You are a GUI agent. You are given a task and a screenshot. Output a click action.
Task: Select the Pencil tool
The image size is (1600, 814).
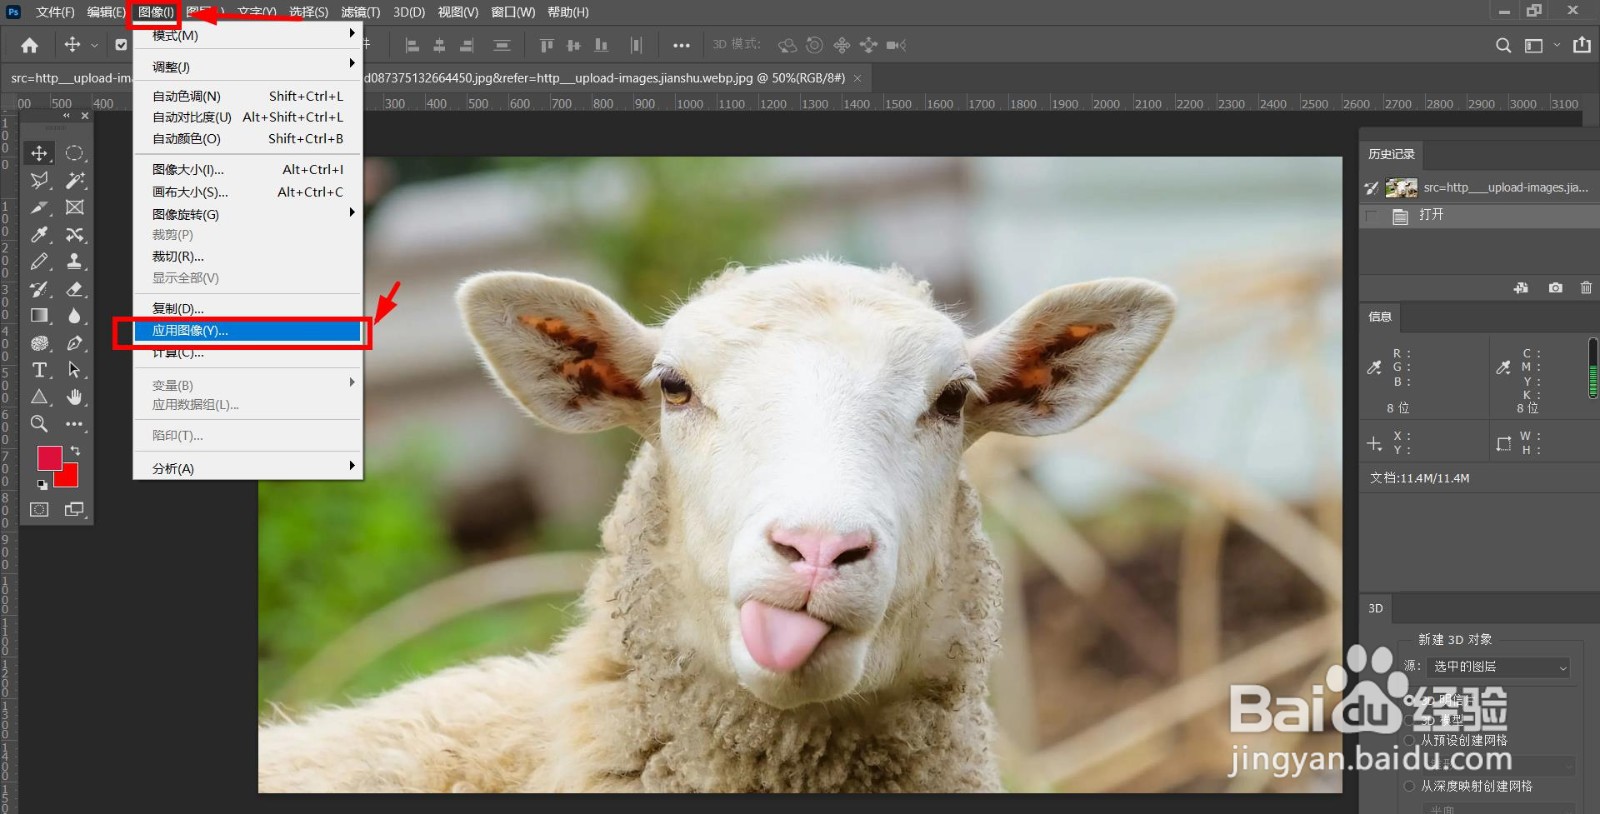pos(39,261)
